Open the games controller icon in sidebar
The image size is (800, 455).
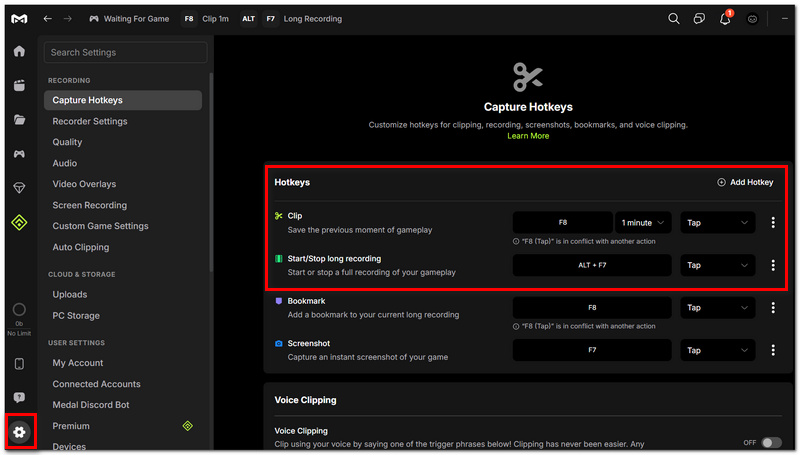[19, 154]
